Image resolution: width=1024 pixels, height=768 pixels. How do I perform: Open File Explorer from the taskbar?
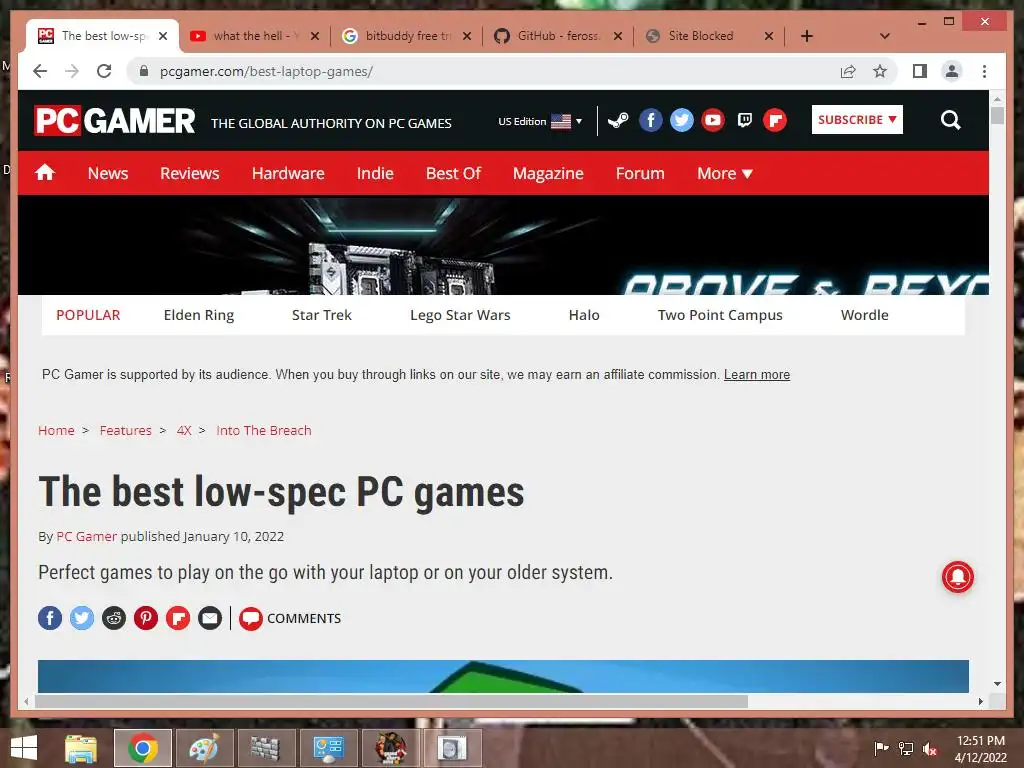coord(80,748)
